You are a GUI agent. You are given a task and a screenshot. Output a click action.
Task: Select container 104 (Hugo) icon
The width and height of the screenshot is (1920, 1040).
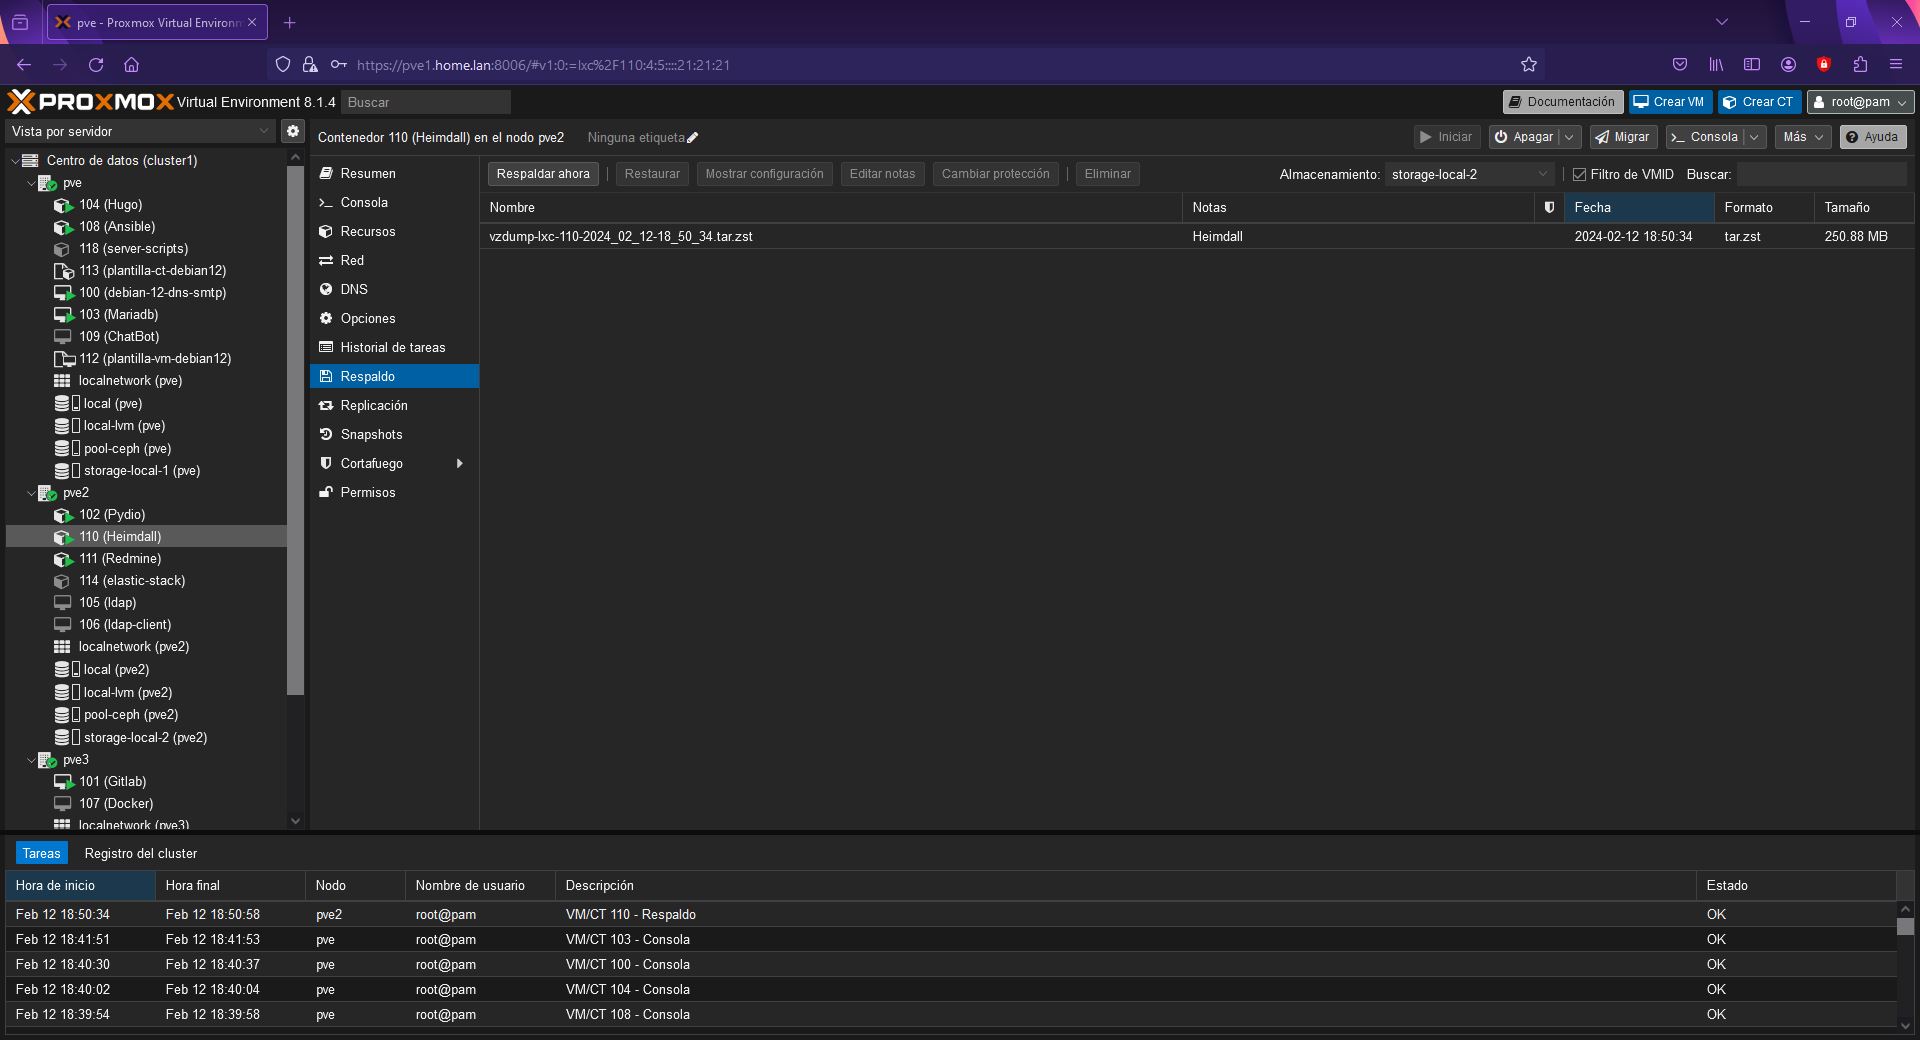tap(63, 205)
